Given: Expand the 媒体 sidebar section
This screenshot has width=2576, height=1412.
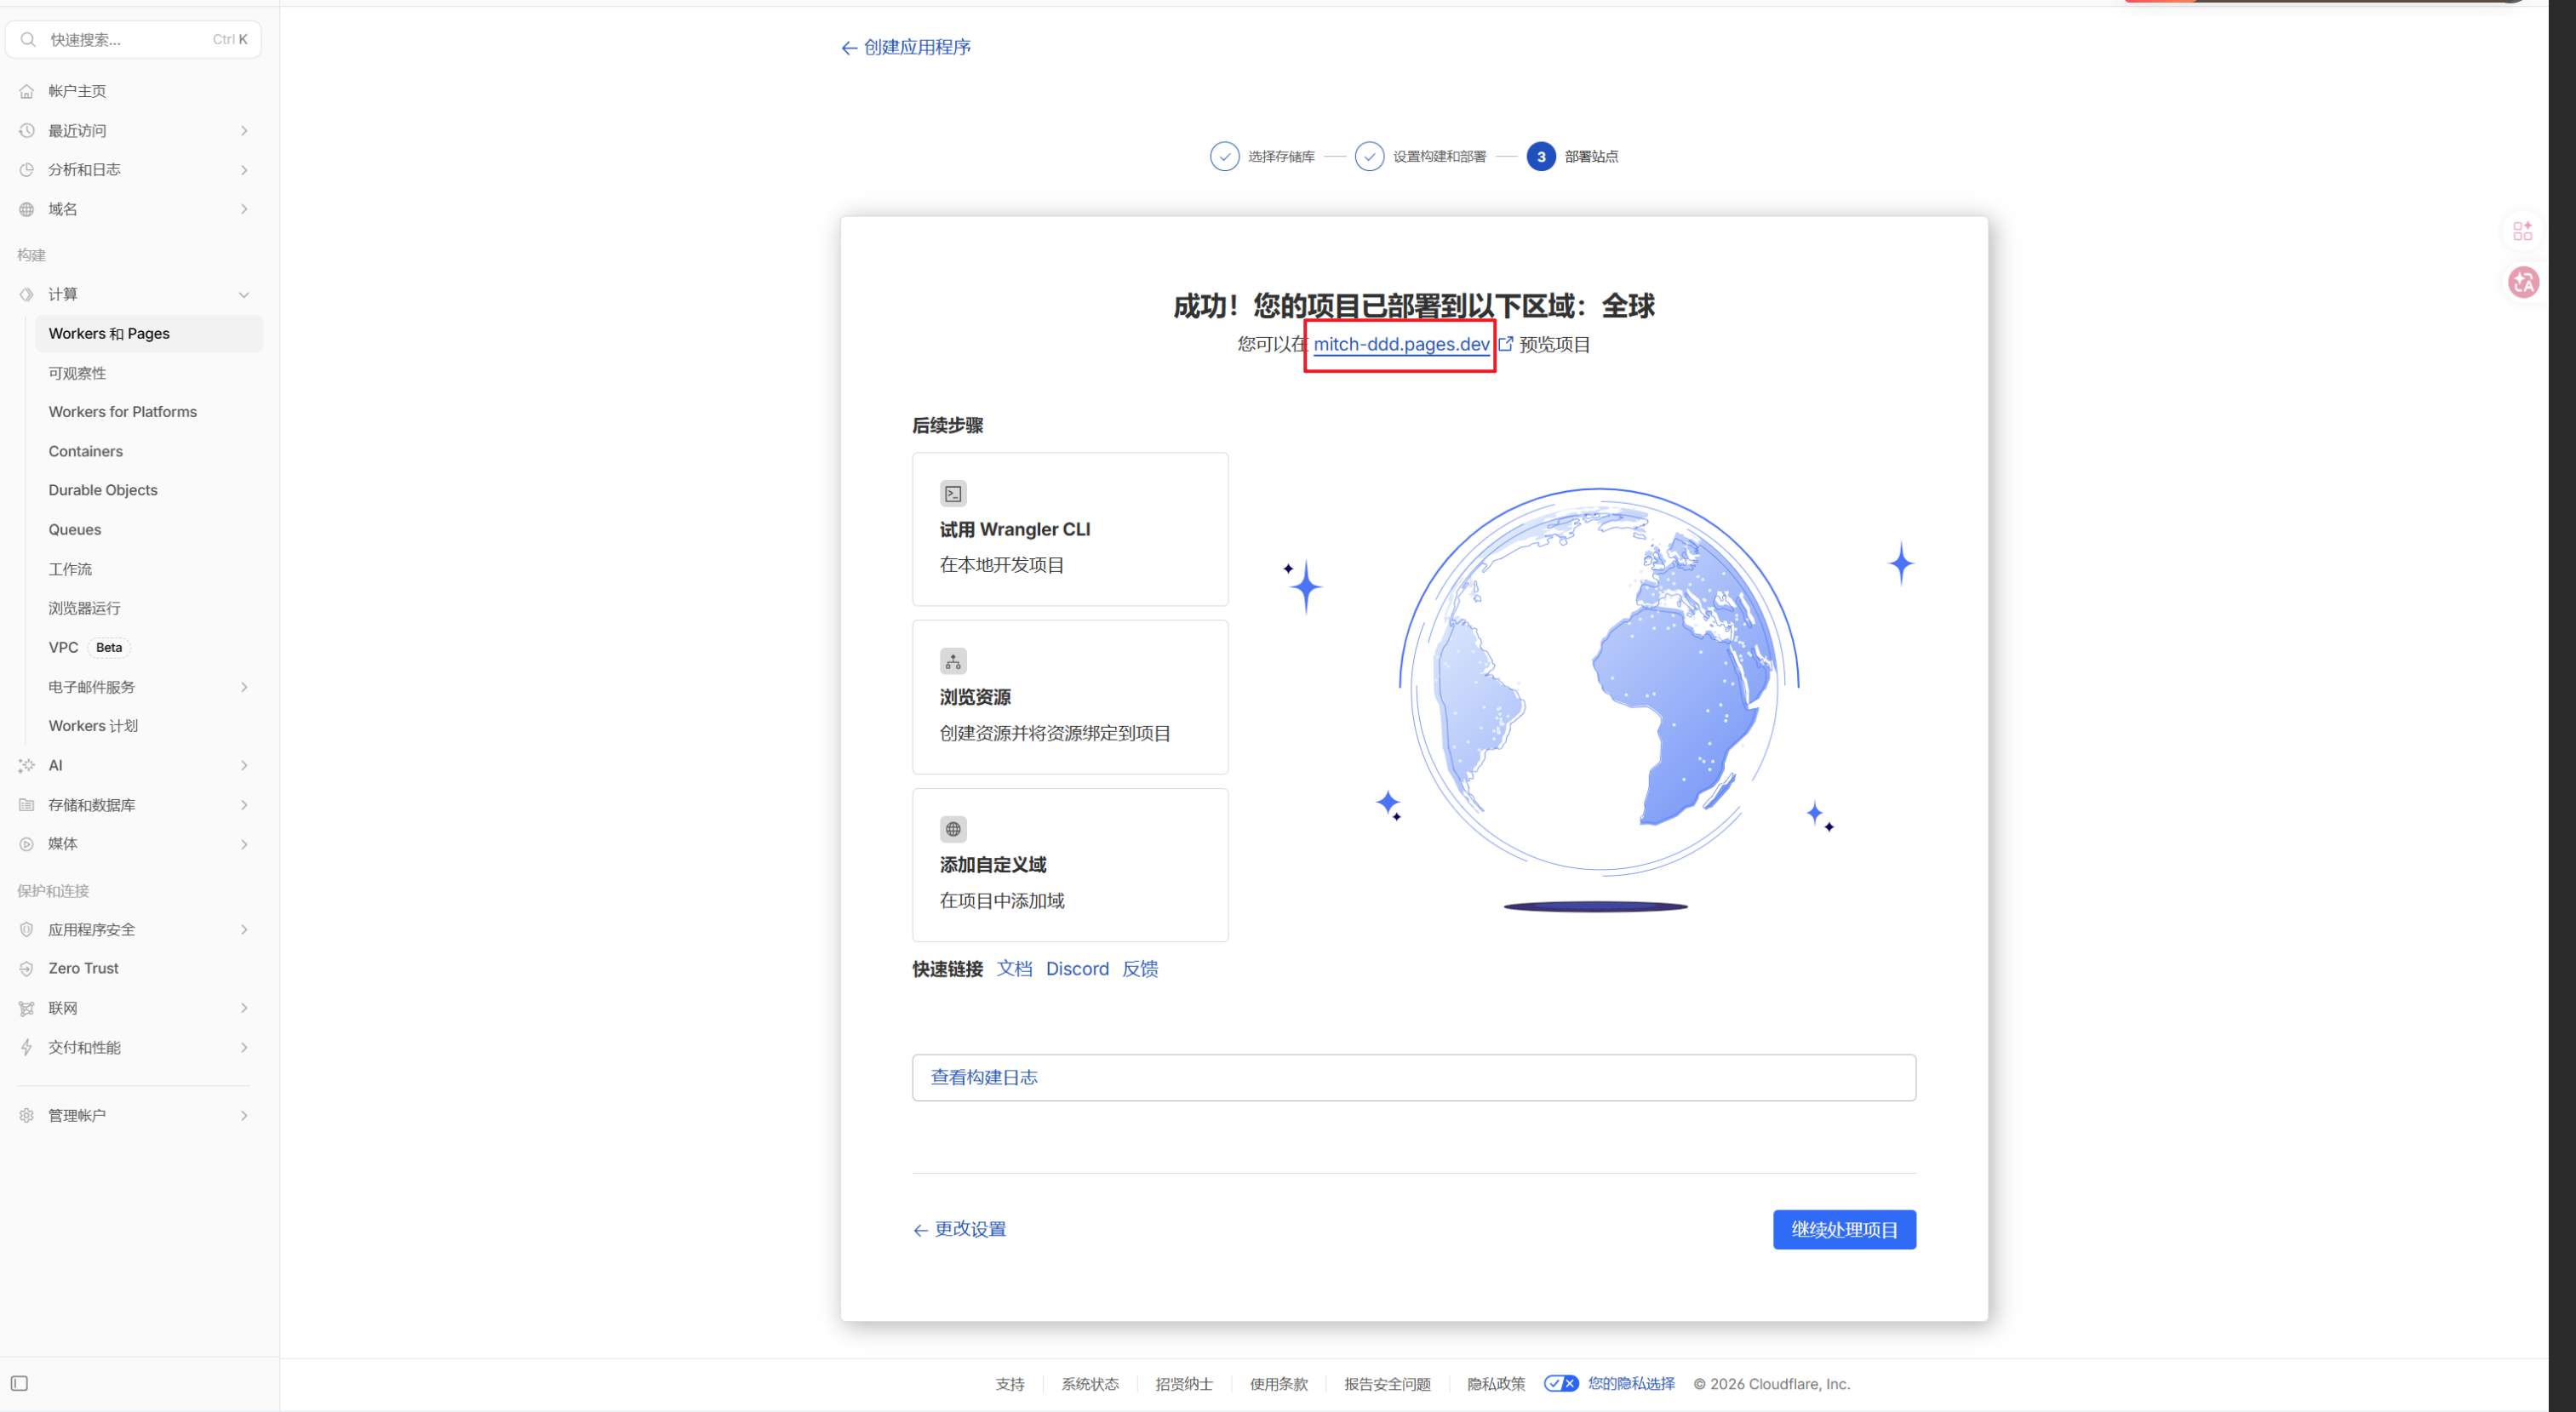Looking at the screenshot, I should pyautogui.click(x=244, y=845).
